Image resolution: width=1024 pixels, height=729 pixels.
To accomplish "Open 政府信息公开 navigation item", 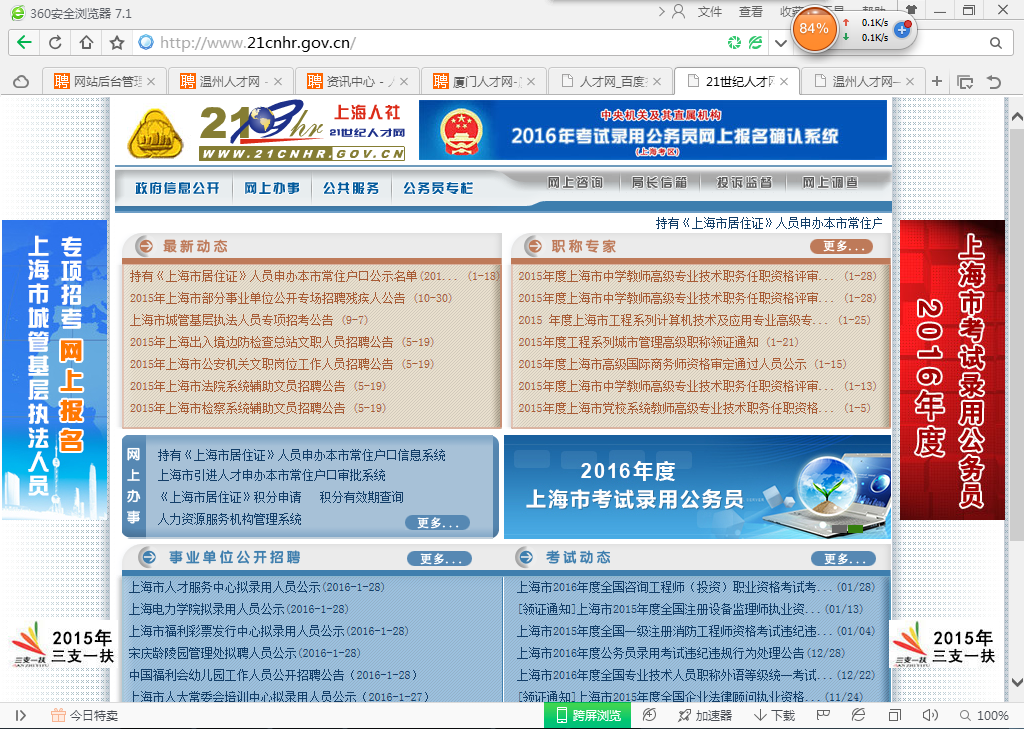I will pos(177,188).
